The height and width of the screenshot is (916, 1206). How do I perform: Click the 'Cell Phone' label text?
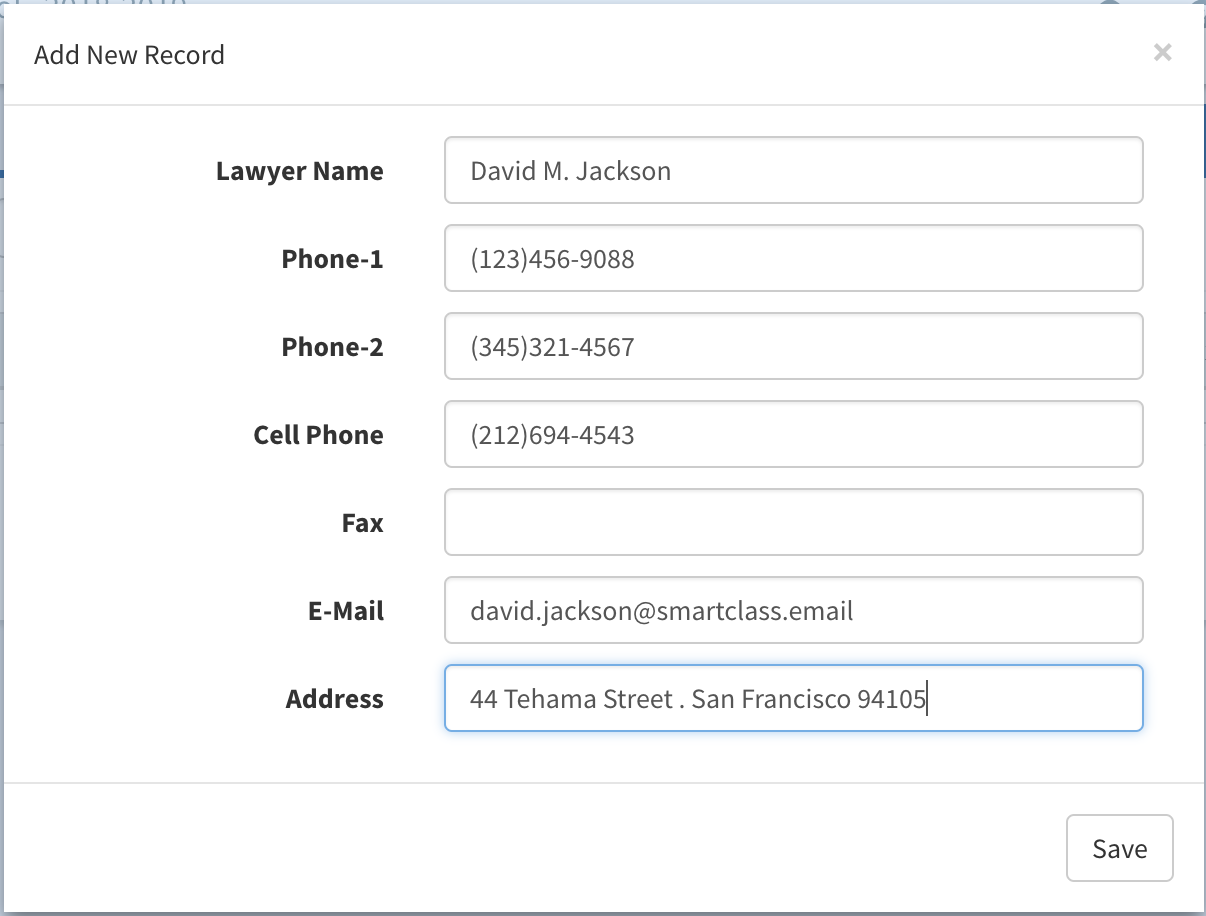pos(318,435)
